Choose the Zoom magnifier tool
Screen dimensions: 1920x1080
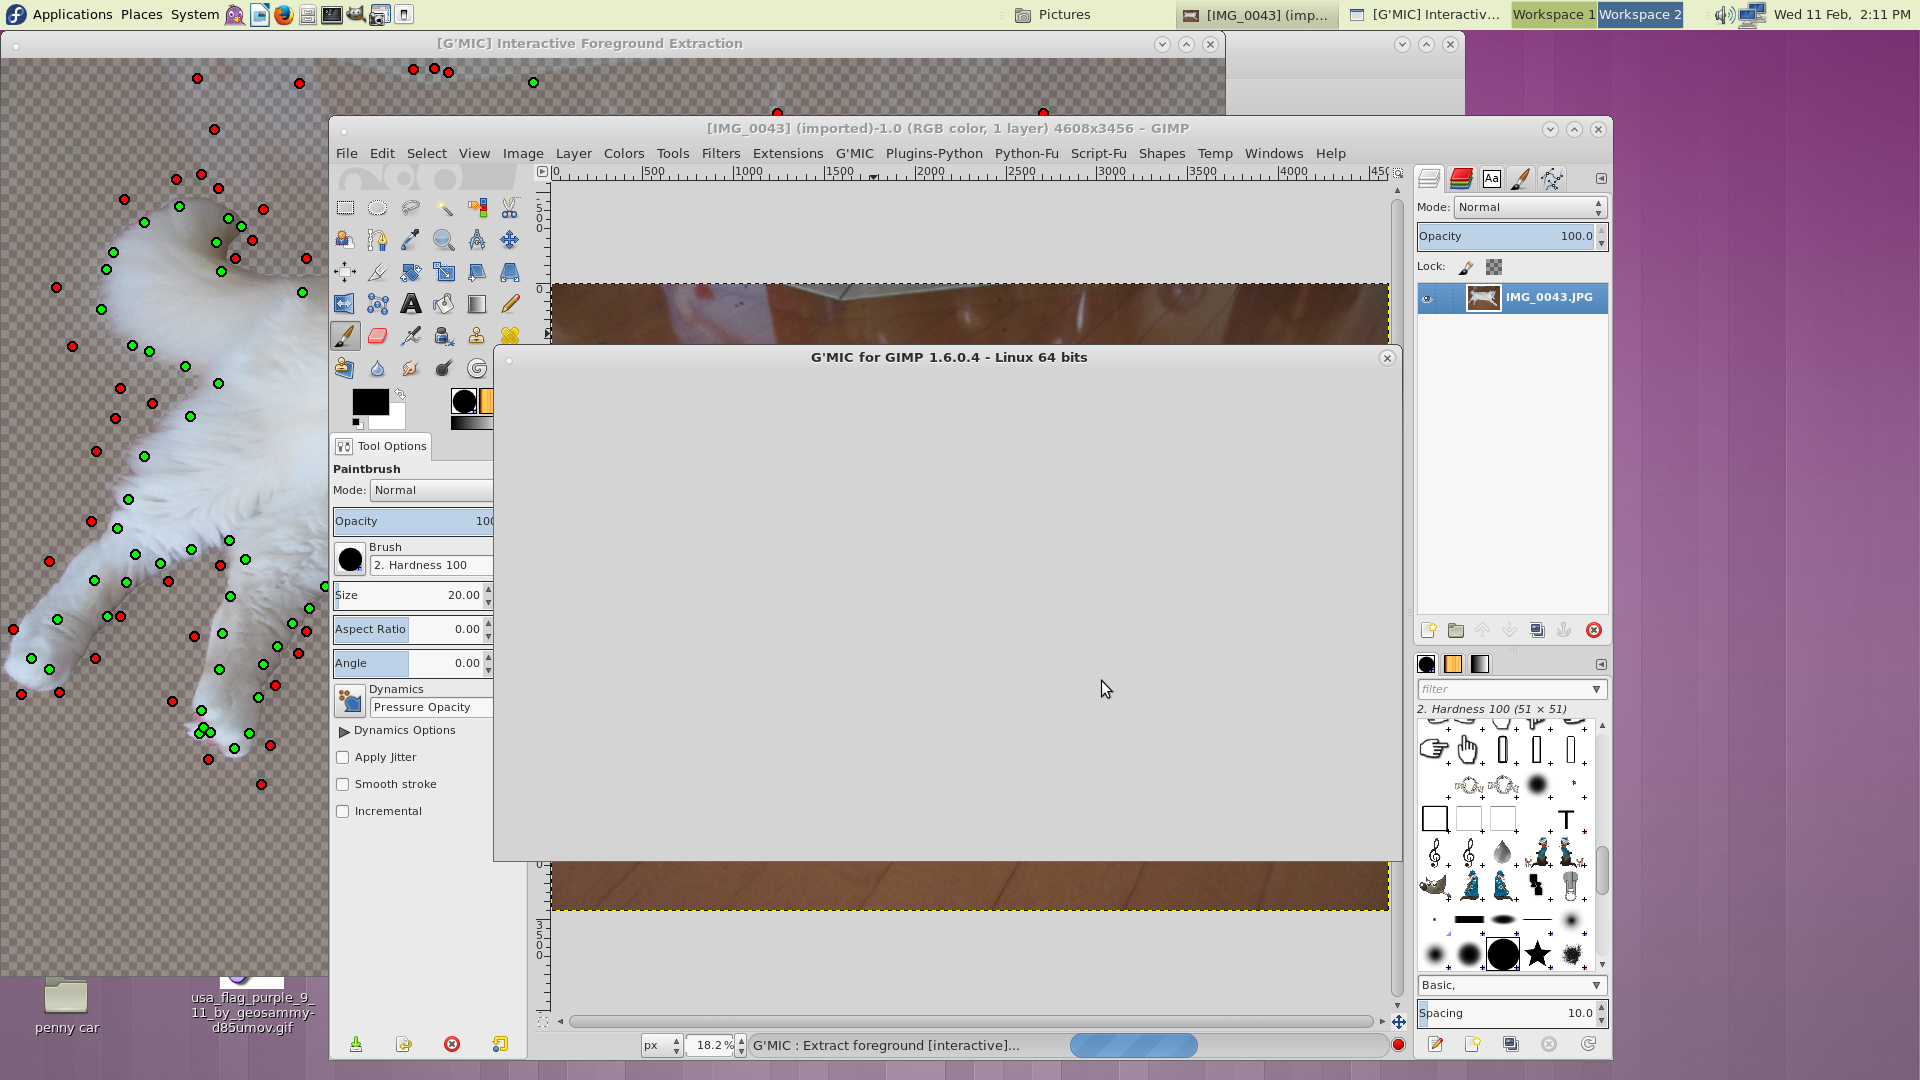pyautogui.click(x=443, y=240)
